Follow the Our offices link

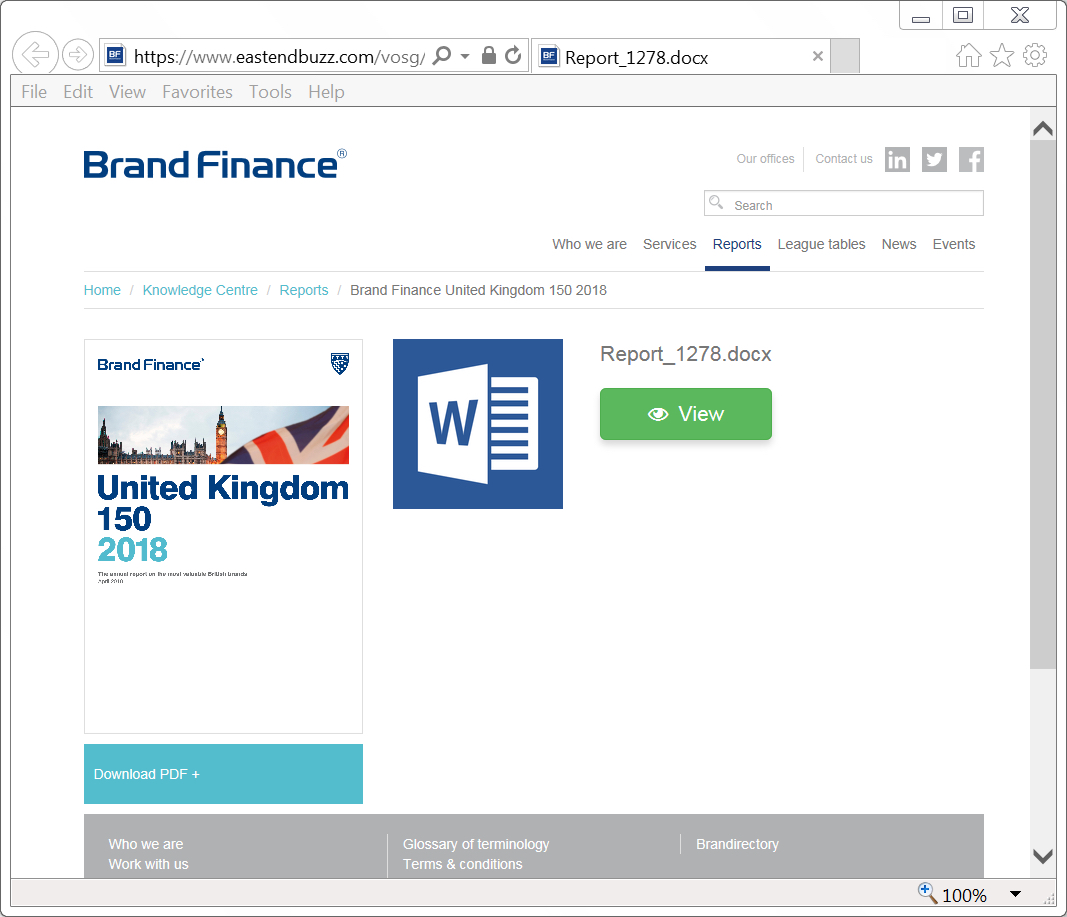766,159
